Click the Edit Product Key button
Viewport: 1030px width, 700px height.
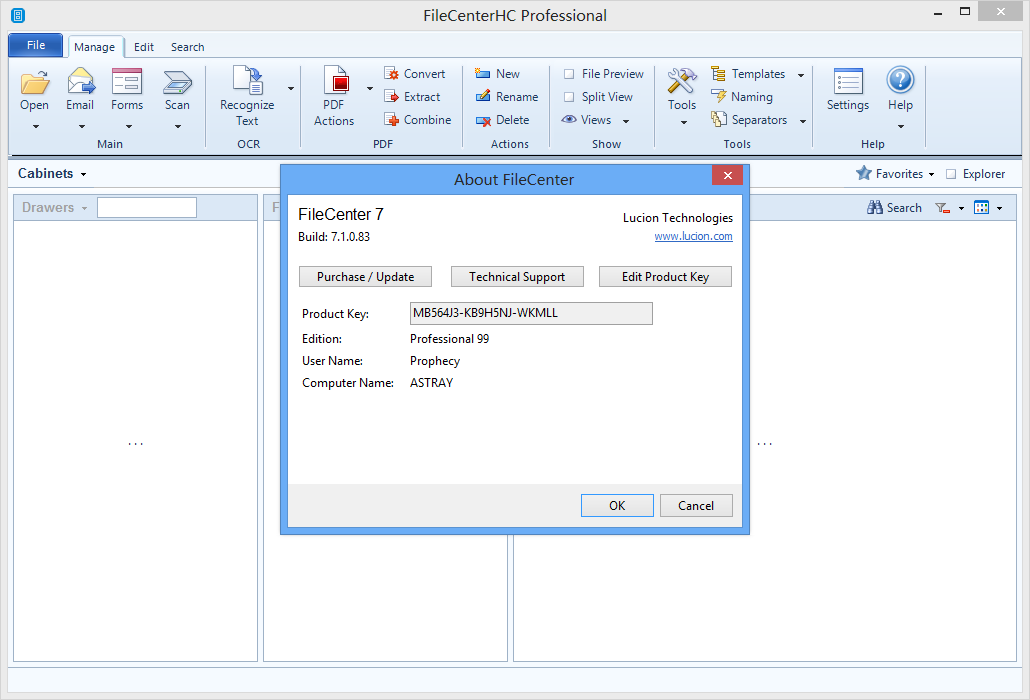tap(665, 276)
